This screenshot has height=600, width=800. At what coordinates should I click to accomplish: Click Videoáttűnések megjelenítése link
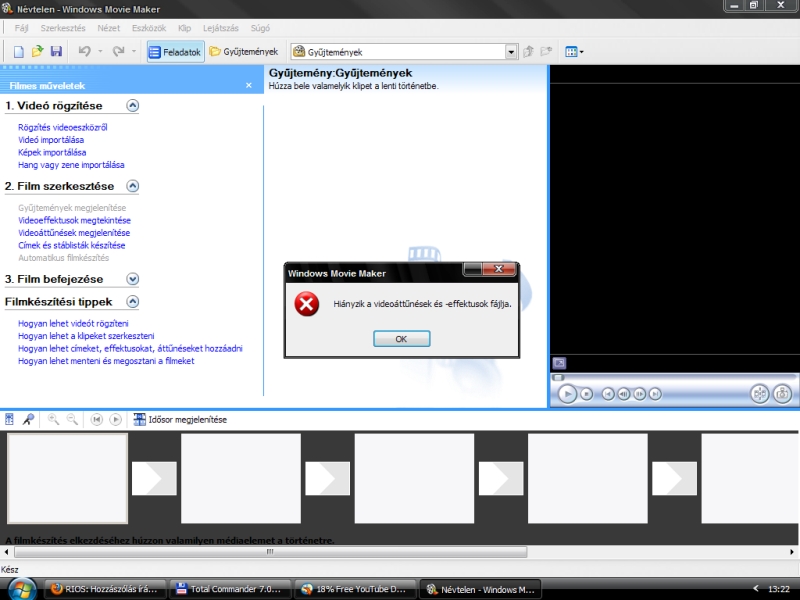74,233
